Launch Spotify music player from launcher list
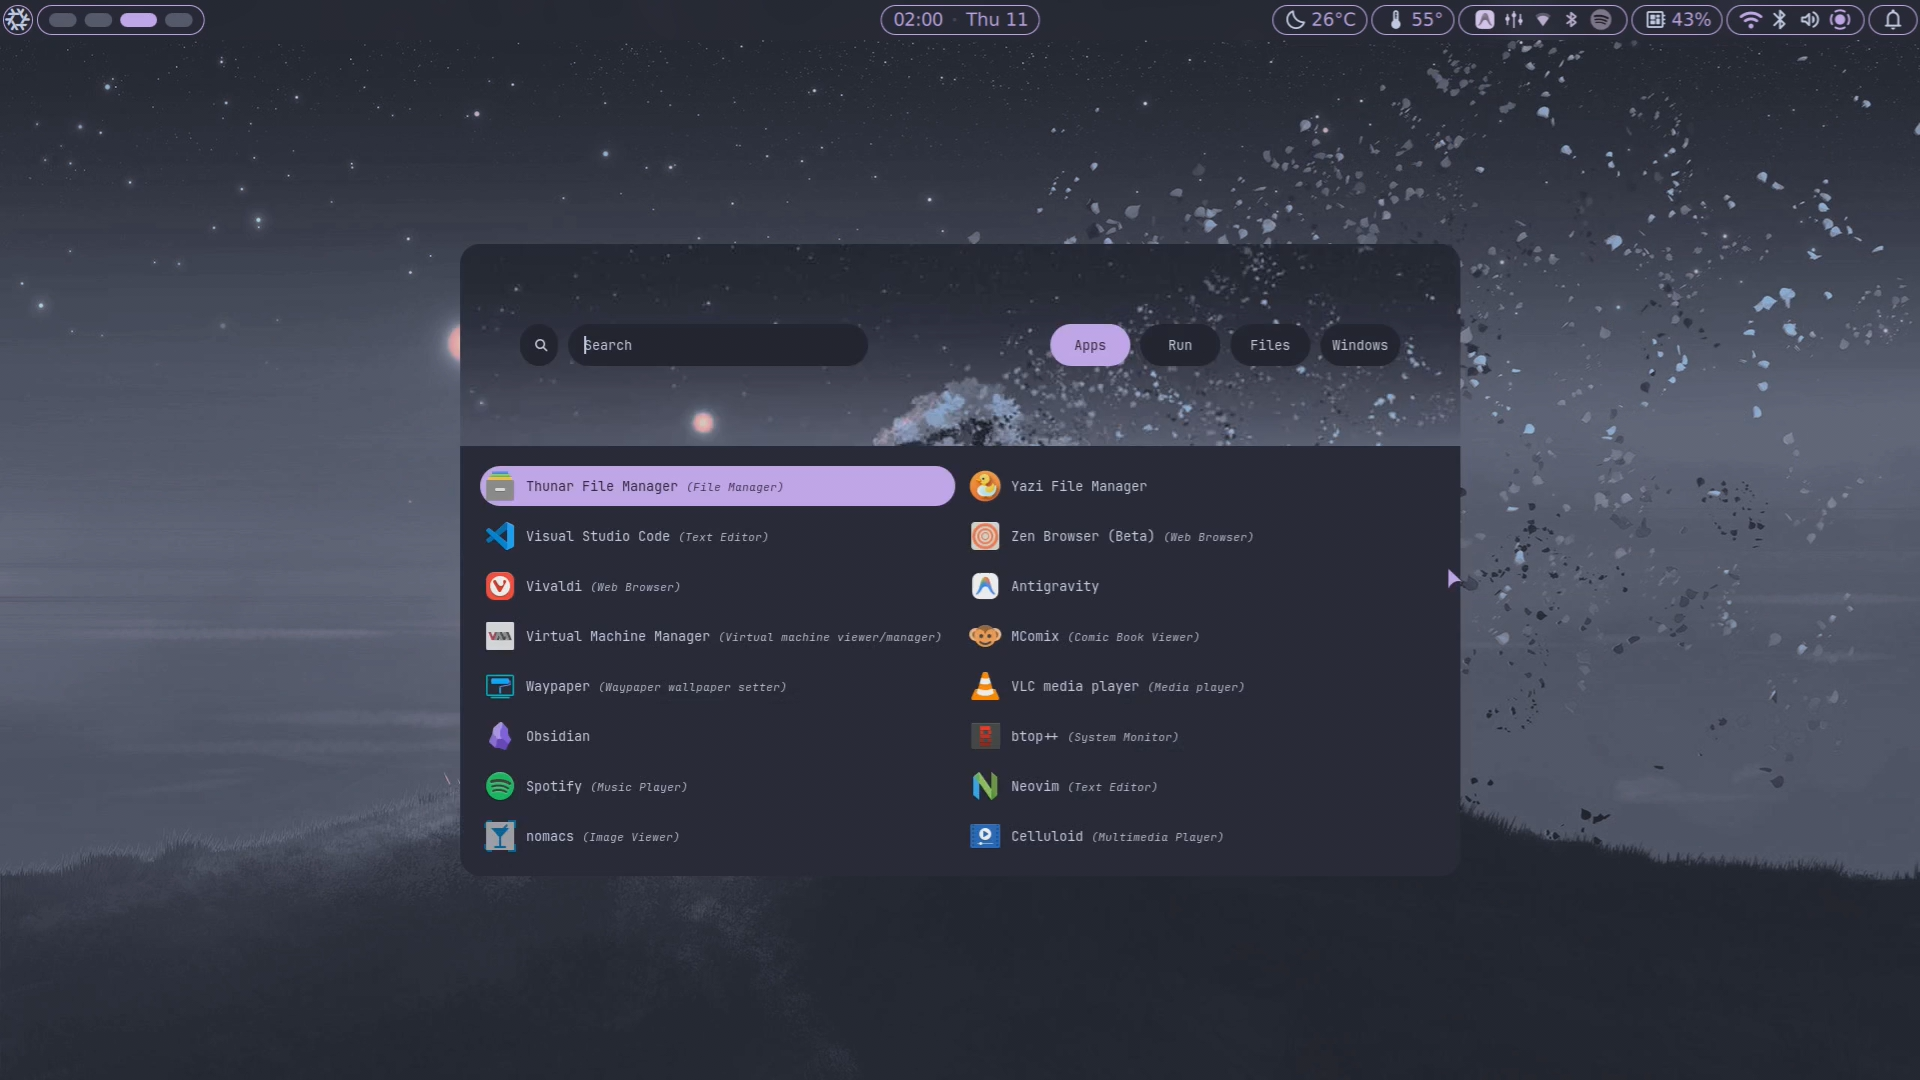This screenshot has width=1920, height=1080. (717, 786)
